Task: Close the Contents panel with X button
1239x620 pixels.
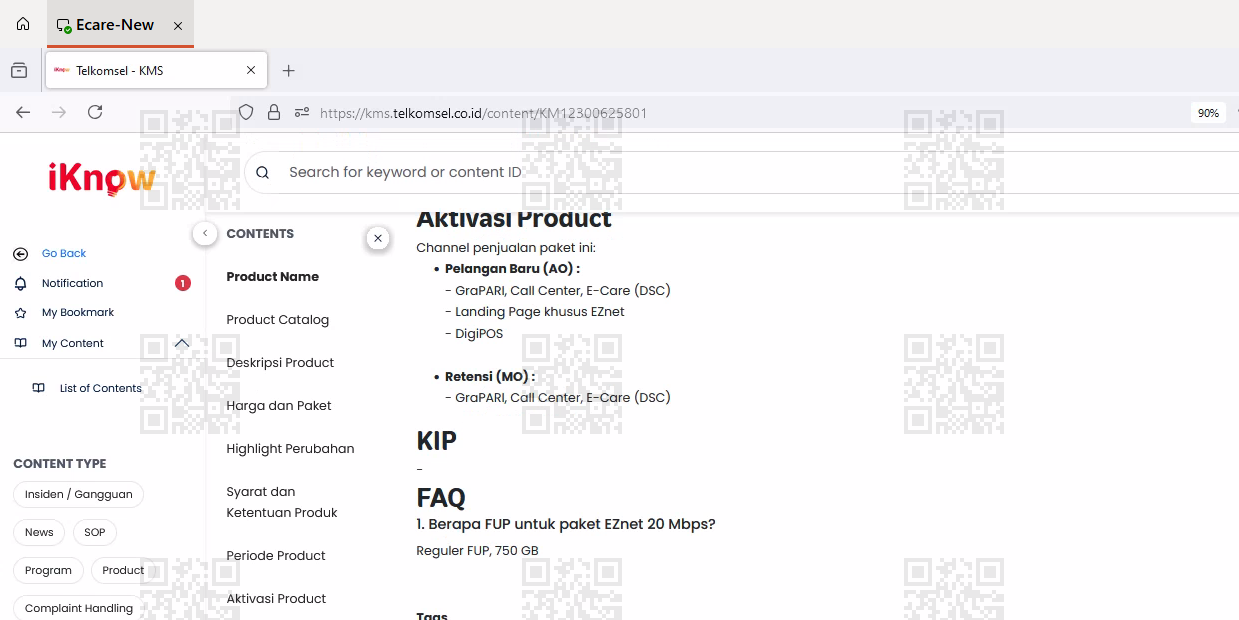Action: [x=378, y=238]
